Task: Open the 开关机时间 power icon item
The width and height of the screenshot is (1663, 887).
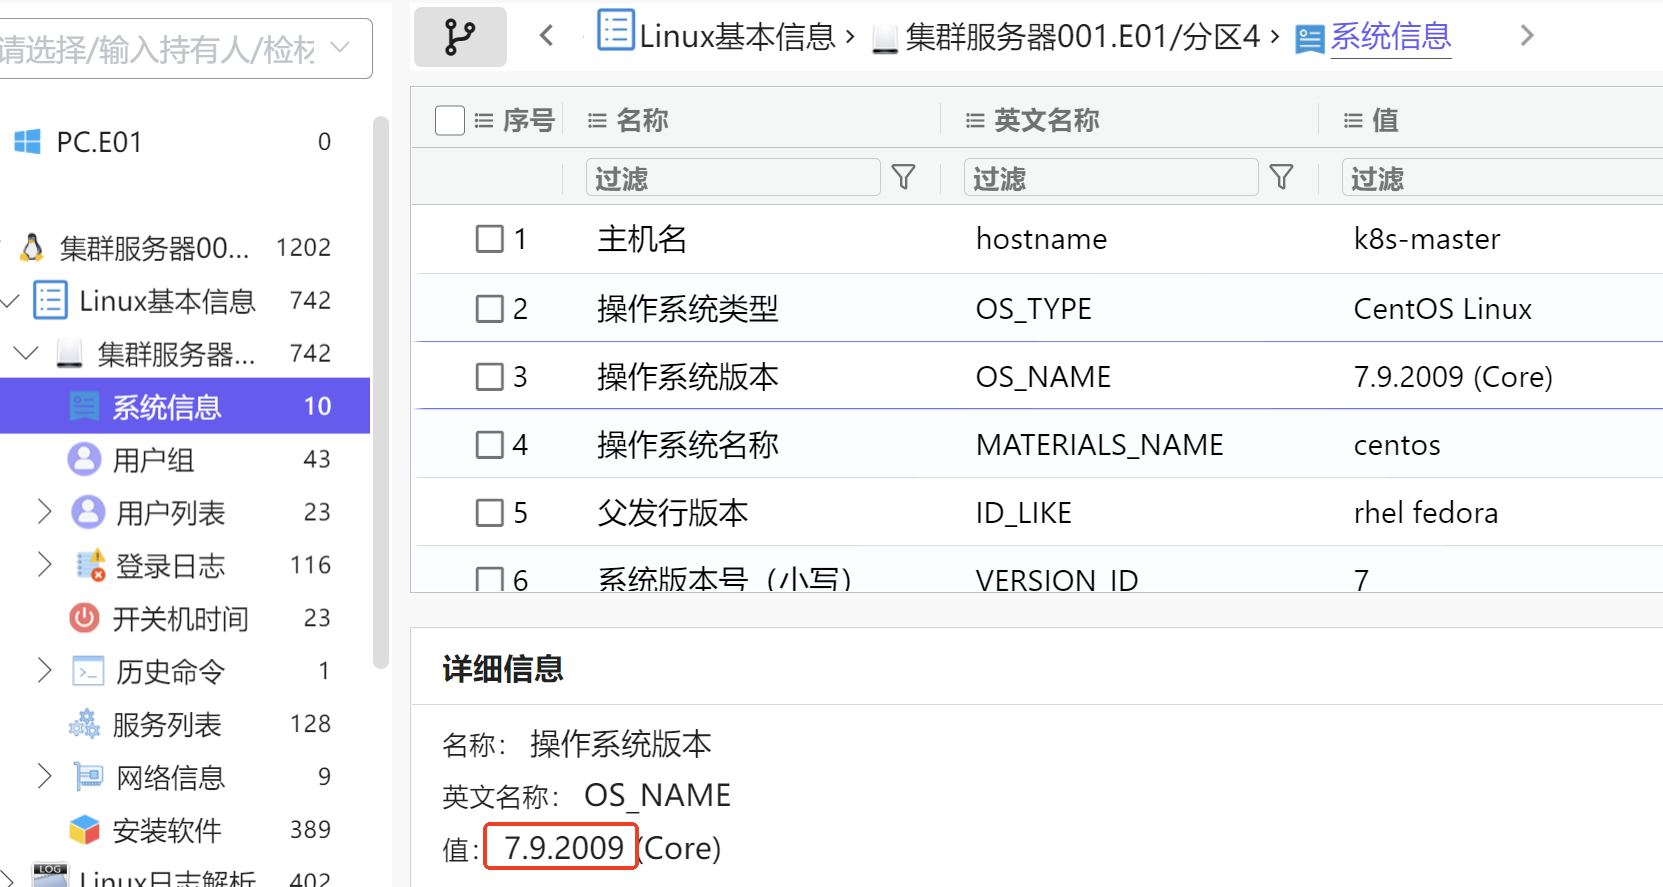Action: coord(84,618)
